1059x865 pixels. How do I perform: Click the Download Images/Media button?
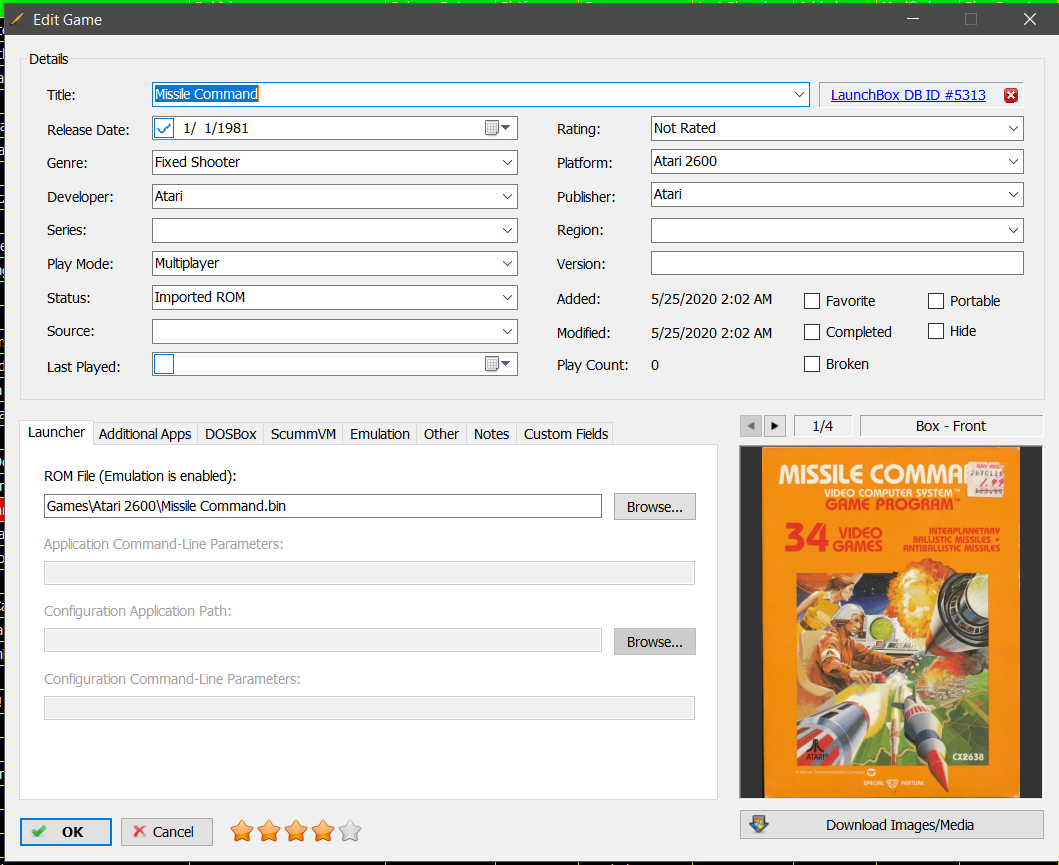892,824
